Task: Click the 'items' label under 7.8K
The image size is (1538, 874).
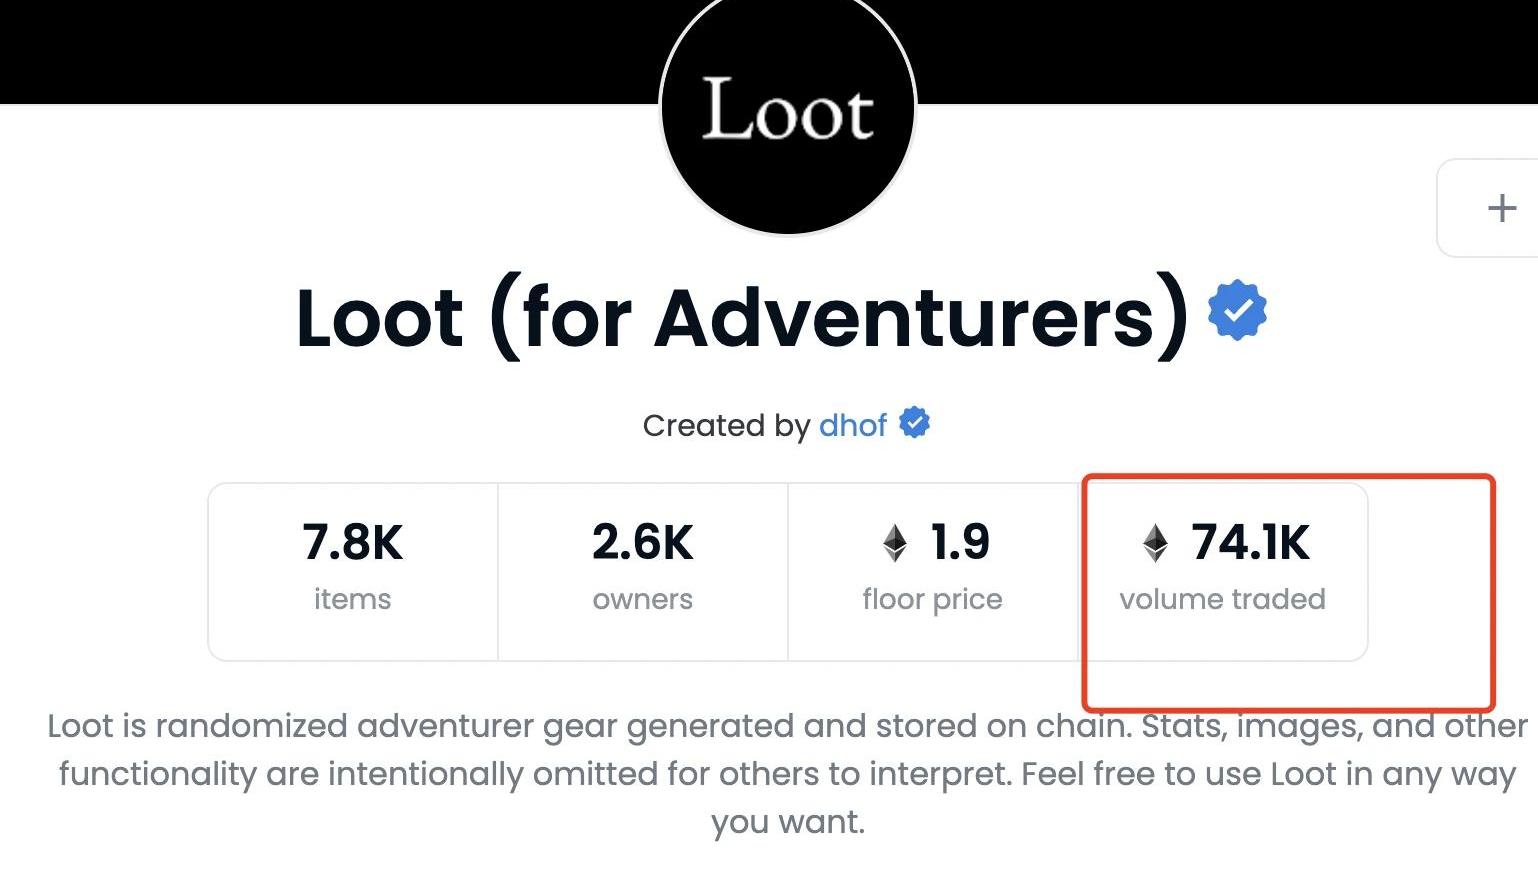Action: pos(352,599)
